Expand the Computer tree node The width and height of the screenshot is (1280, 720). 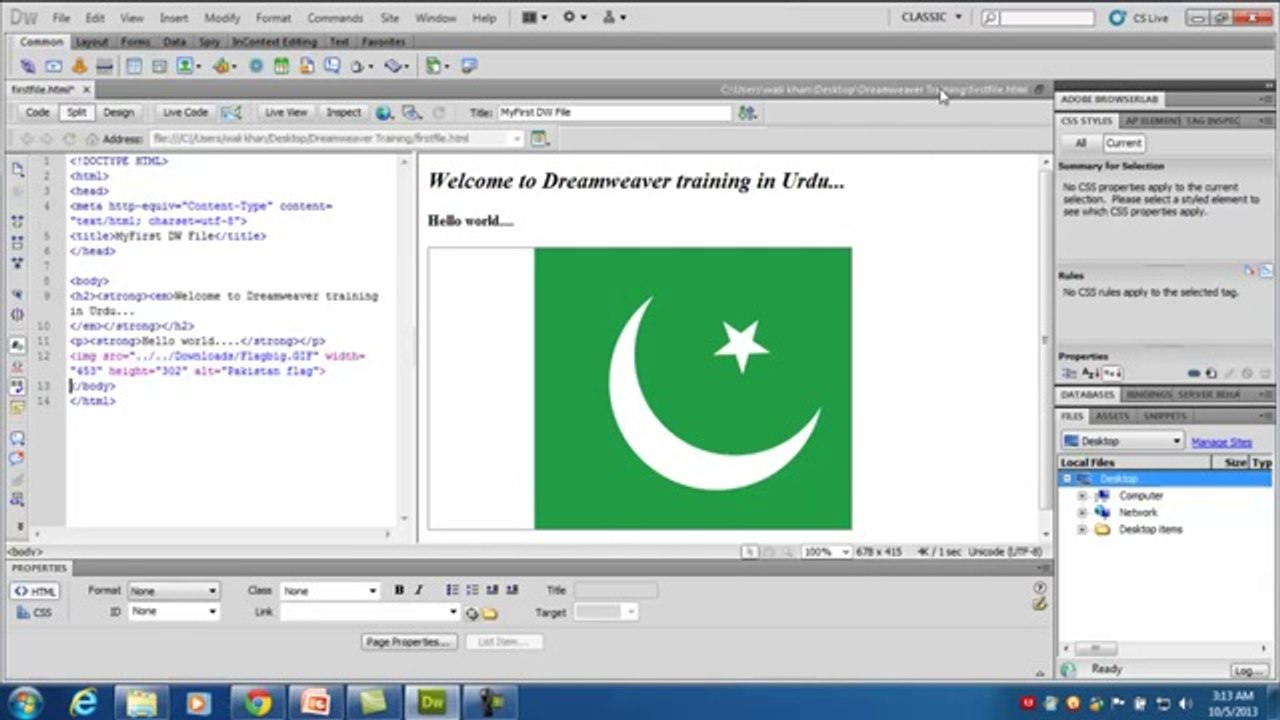pyautogui.click(x=1082, y=496)
